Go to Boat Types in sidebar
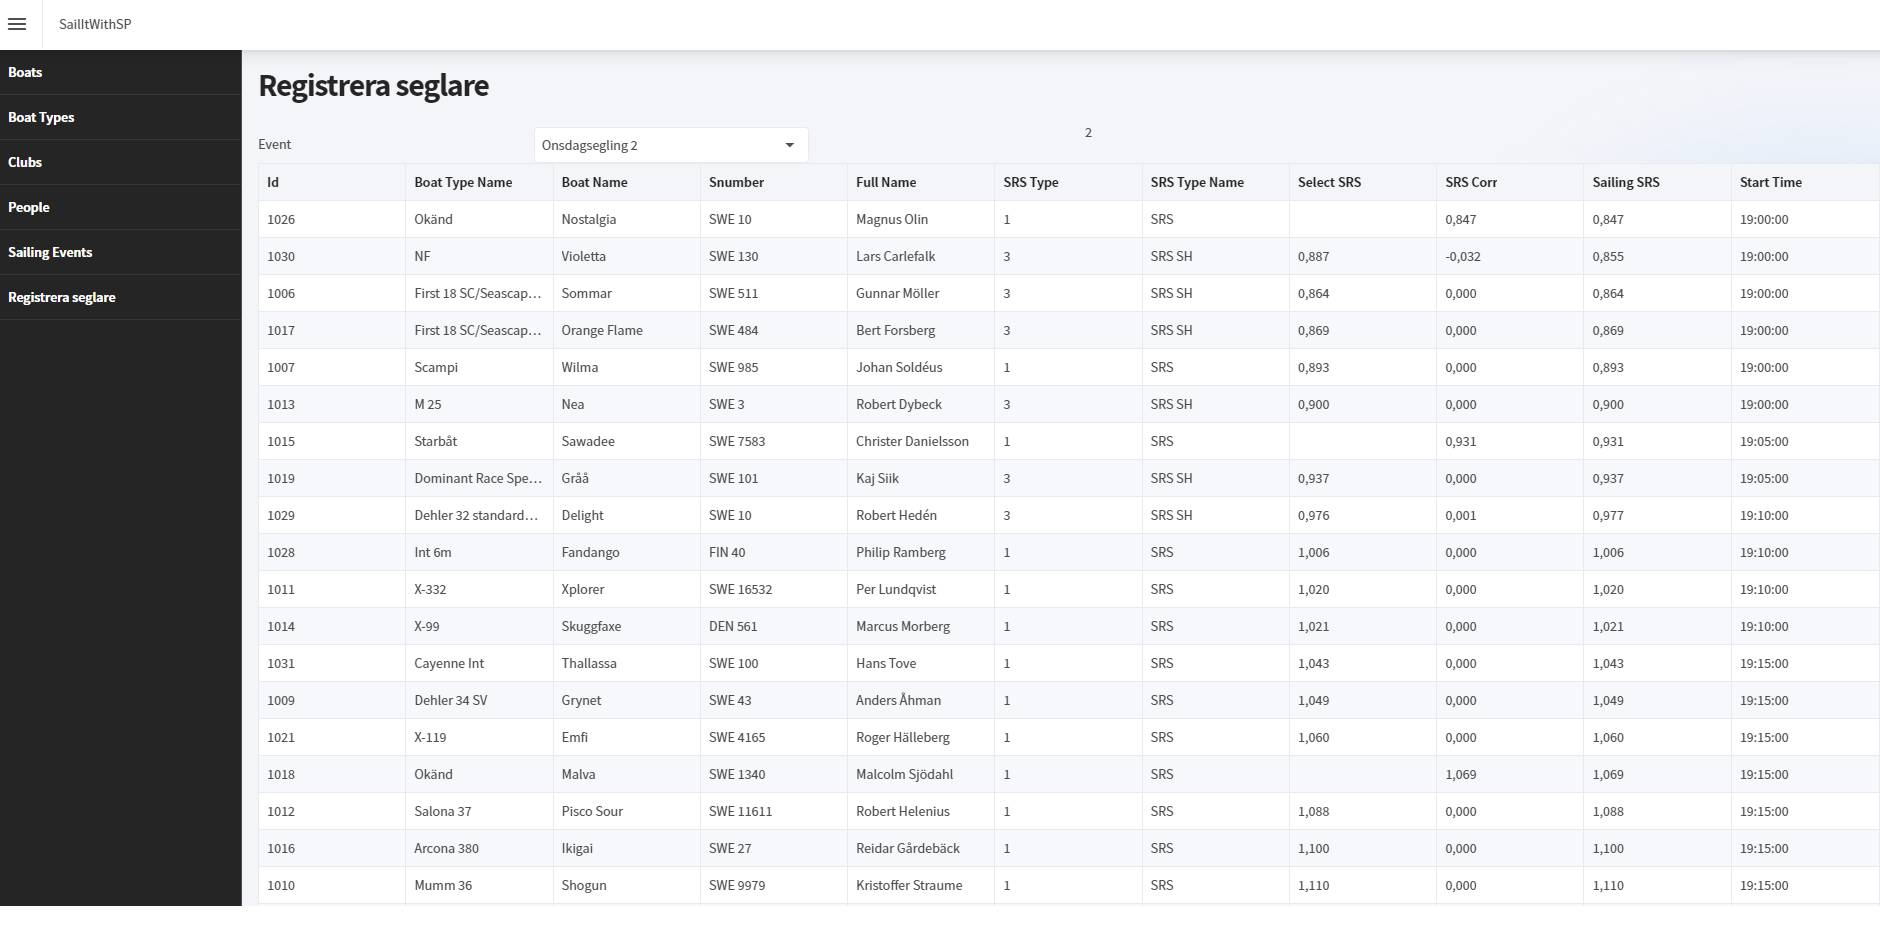The image size is (1880, 928). 120,117
